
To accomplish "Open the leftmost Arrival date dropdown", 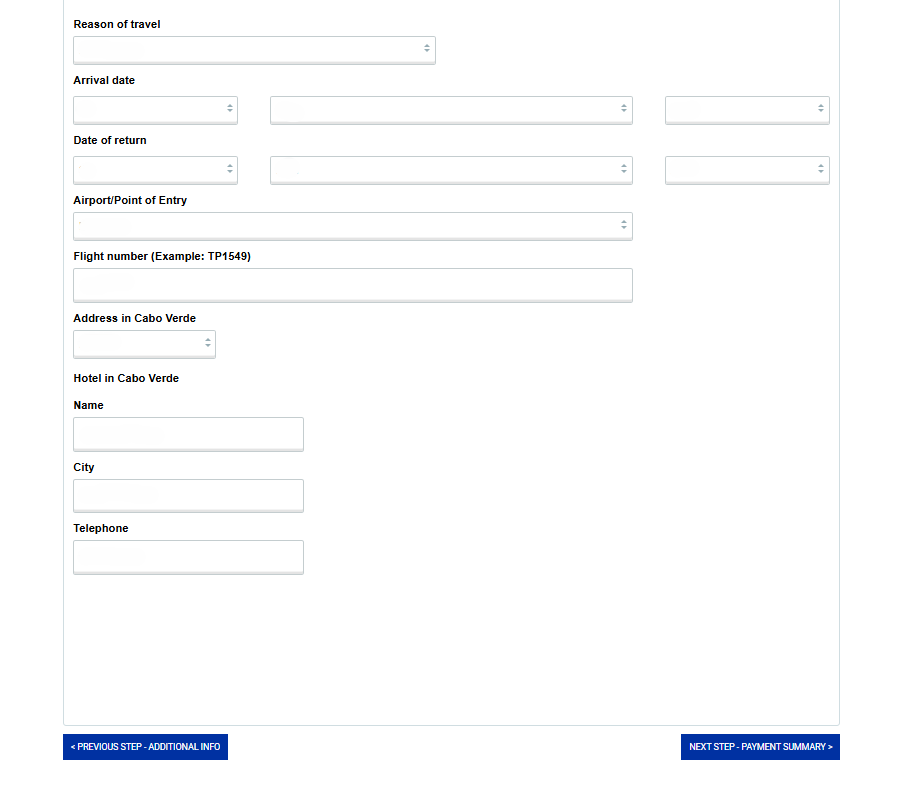I will click(x=155, y=110).
